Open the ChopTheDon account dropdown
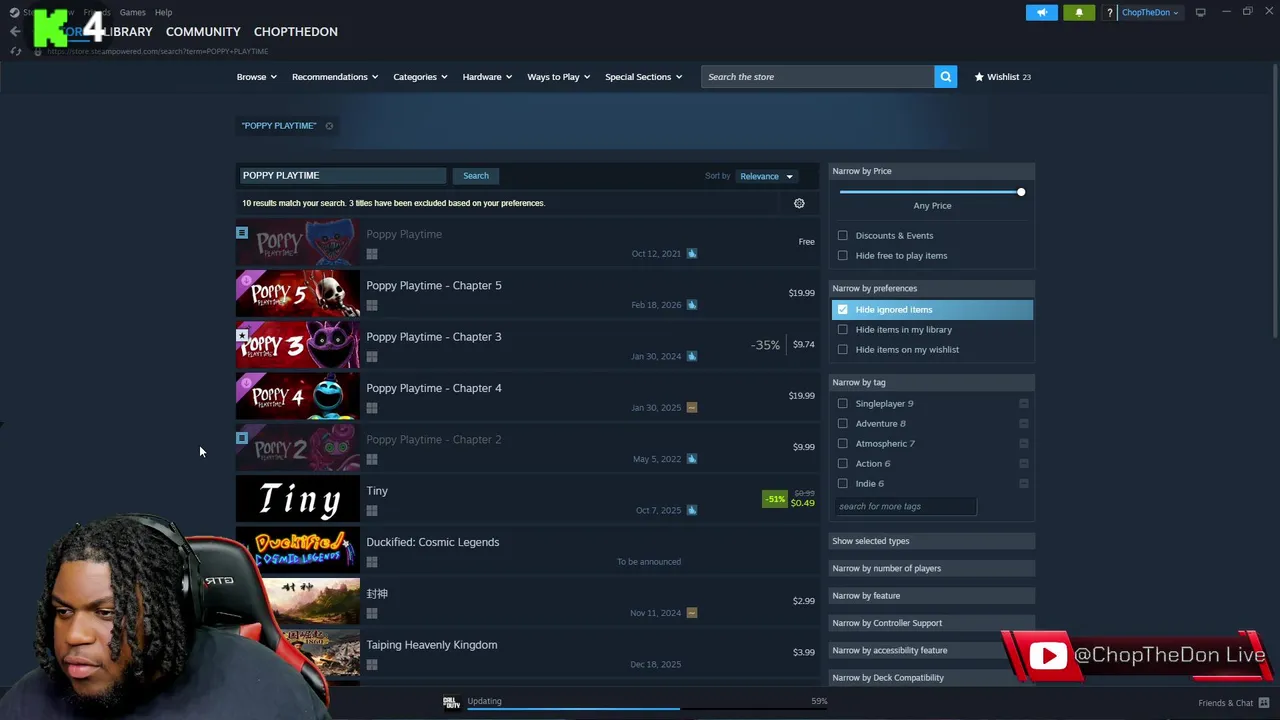 1150,12
